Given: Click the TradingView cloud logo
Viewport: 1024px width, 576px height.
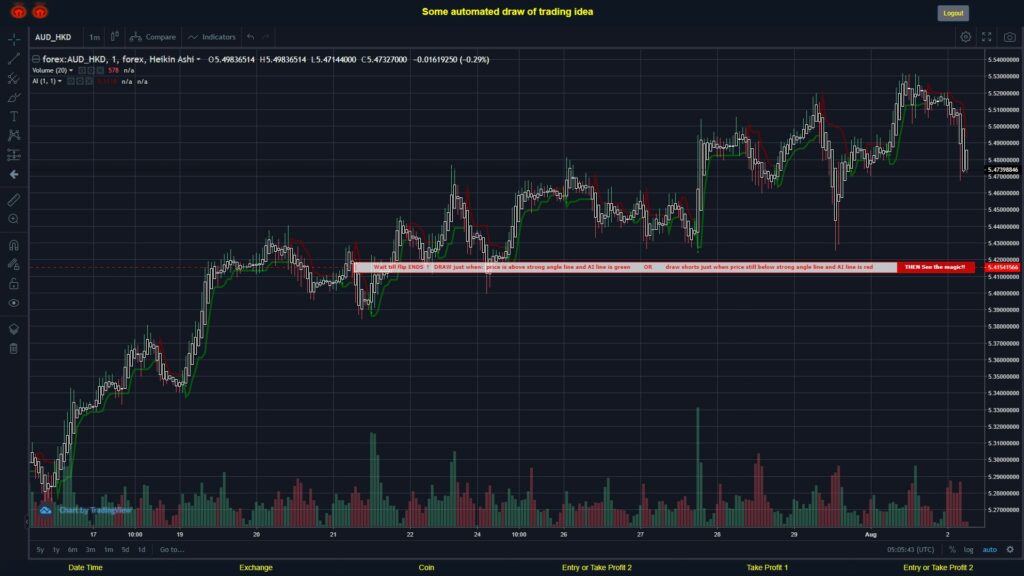Looking at the screenshot, I should click(x=45, y=510).
